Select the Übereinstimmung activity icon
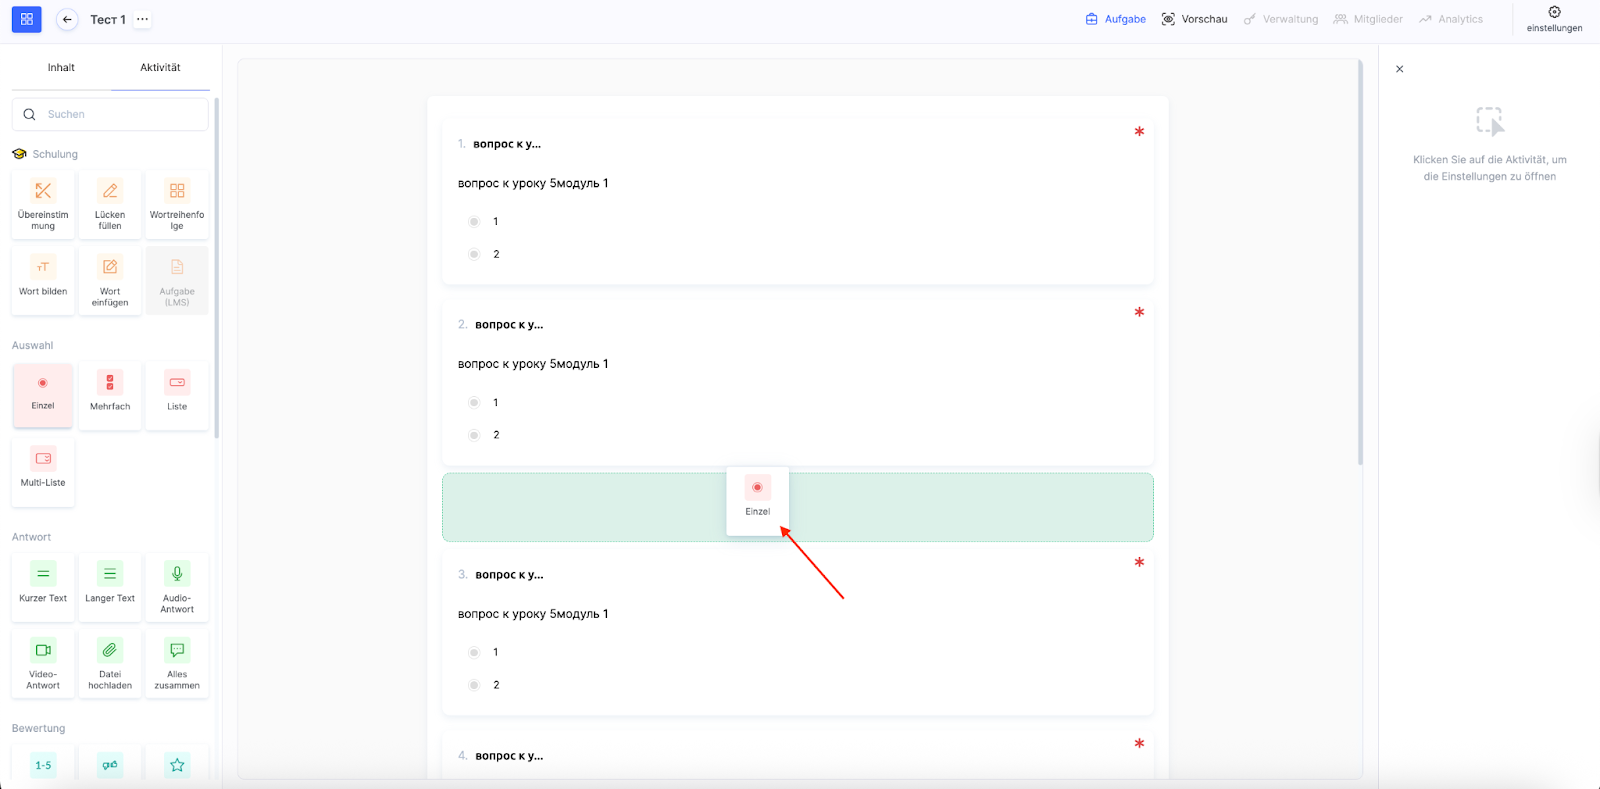1600x789 pixels. point(43,191)
